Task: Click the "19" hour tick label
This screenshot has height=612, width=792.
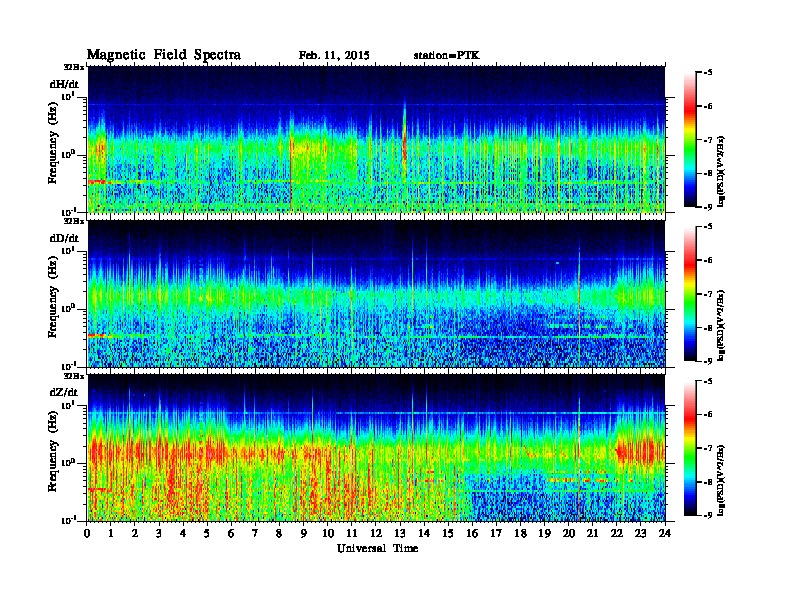Action: click(544, 533)
